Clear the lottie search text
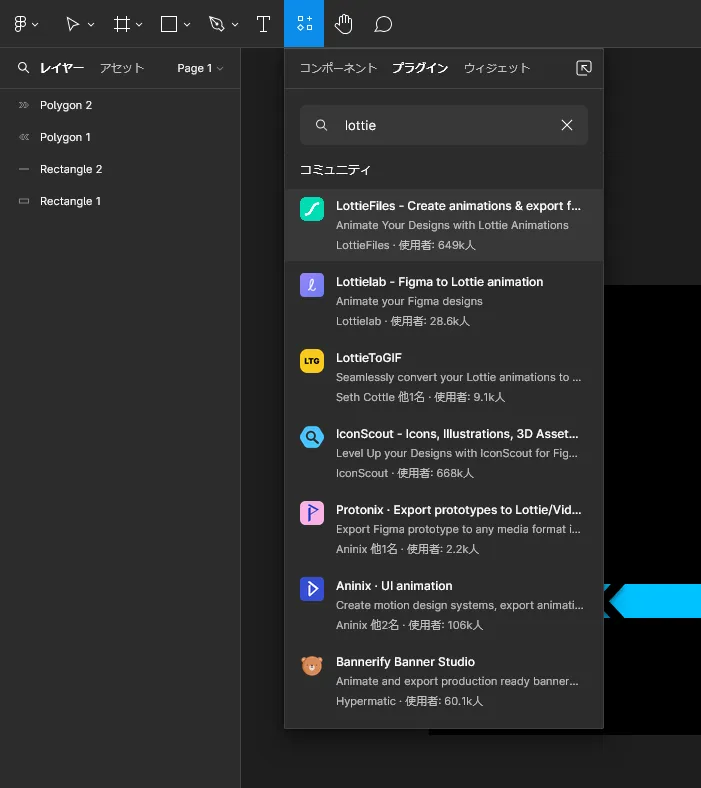 (567, 125)
